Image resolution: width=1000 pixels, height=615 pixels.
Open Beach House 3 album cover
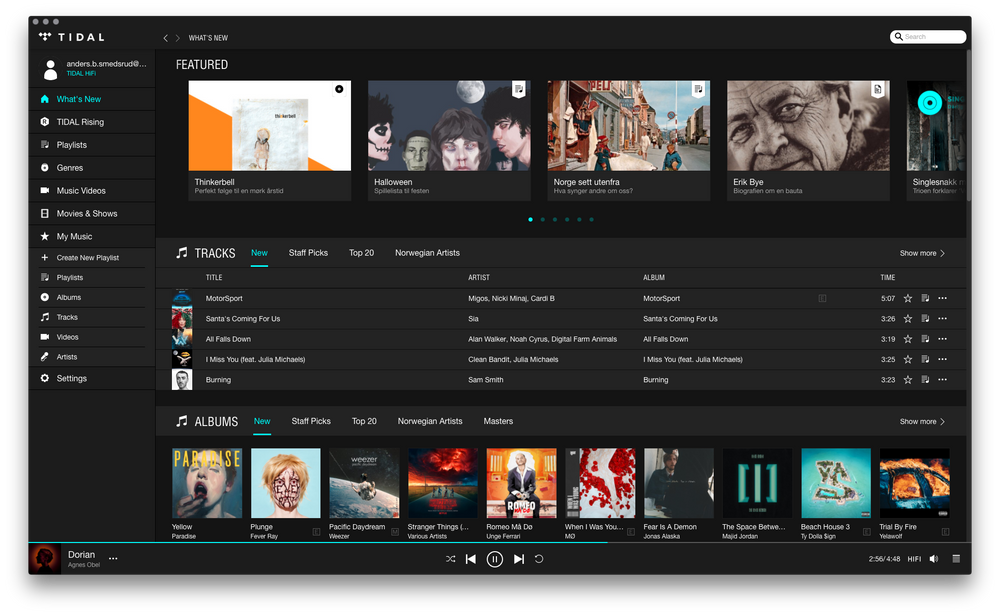point(836,483)
